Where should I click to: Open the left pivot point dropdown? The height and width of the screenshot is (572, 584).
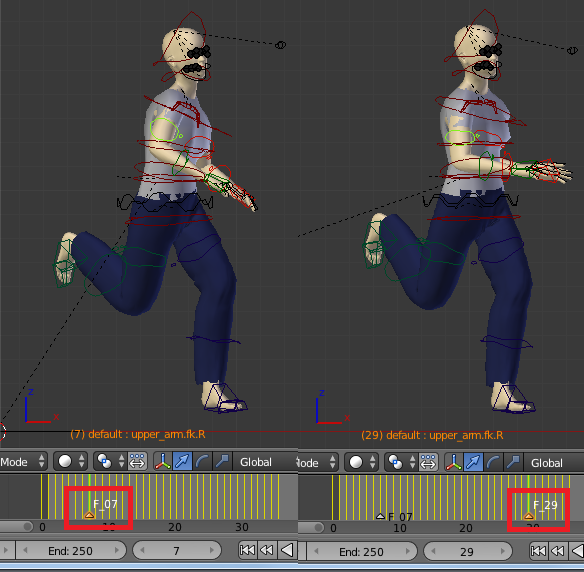tap(110, 462)
